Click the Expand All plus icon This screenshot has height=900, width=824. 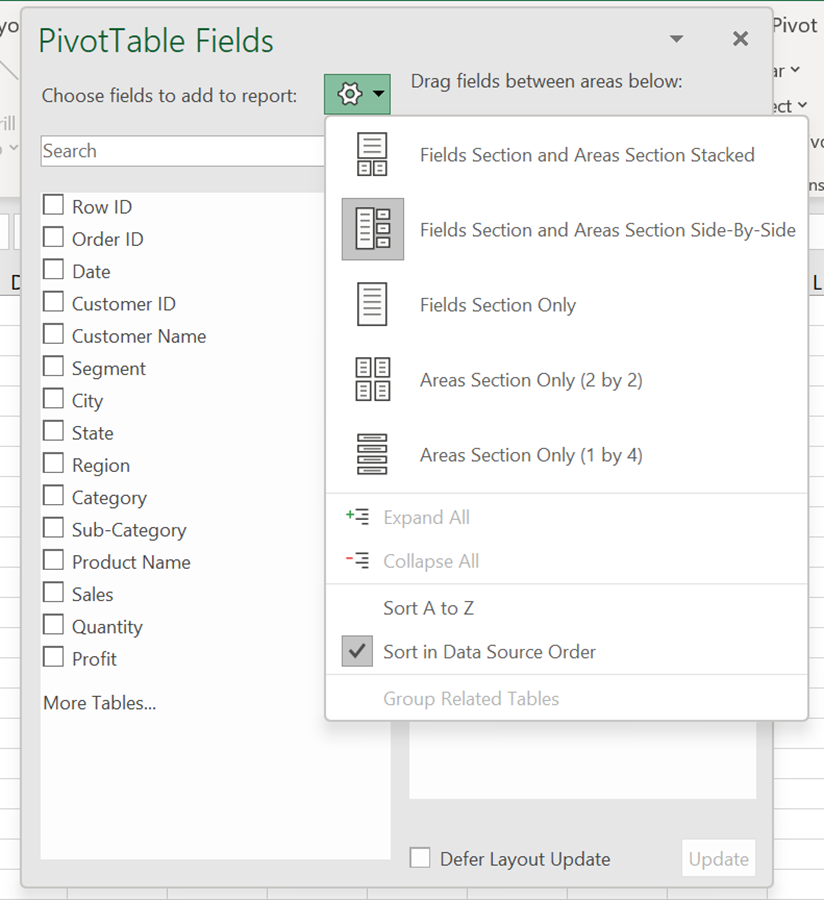coord(357,517)
